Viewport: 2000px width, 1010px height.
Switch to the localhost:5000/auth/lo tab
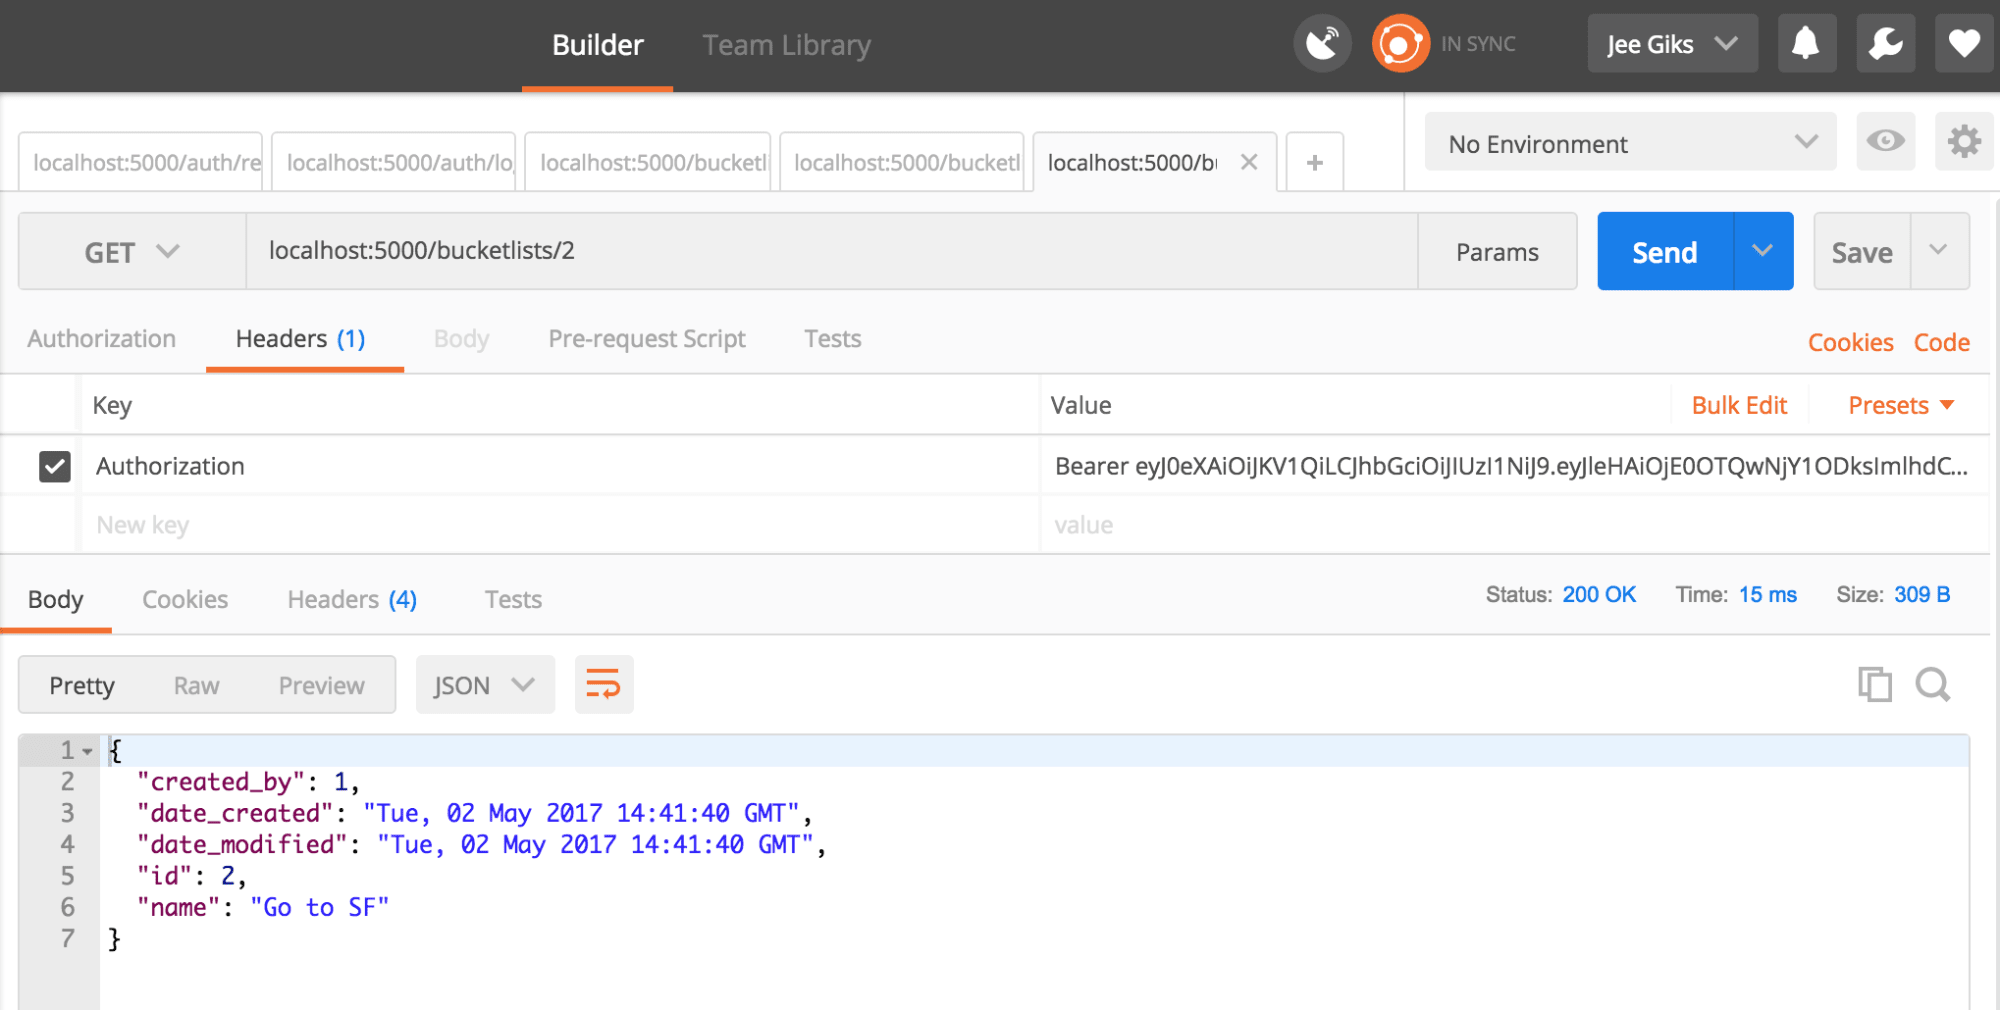pyautogui.click(x=394, y=162)
